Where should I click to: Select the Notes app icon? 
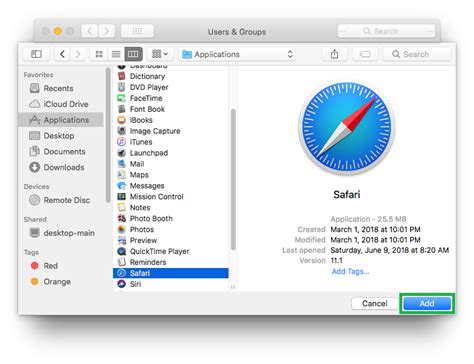(122, 207)
